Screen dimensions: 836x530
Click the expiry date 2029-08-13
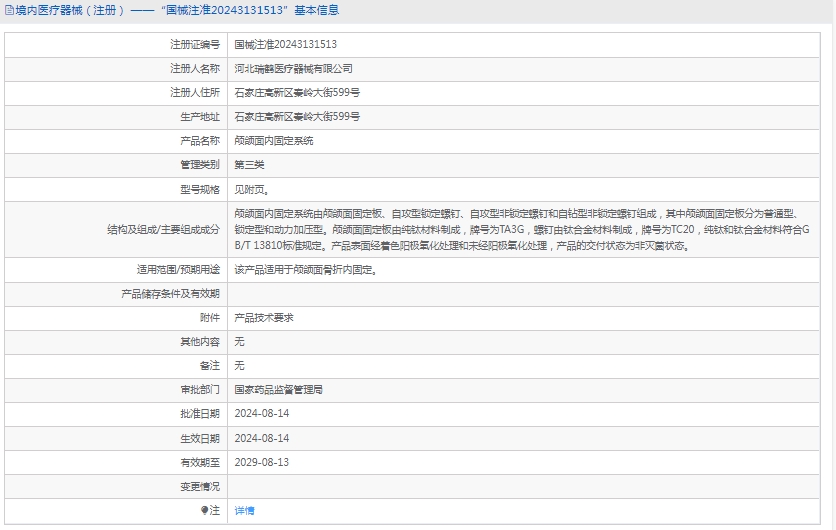[x=261, y=462]
